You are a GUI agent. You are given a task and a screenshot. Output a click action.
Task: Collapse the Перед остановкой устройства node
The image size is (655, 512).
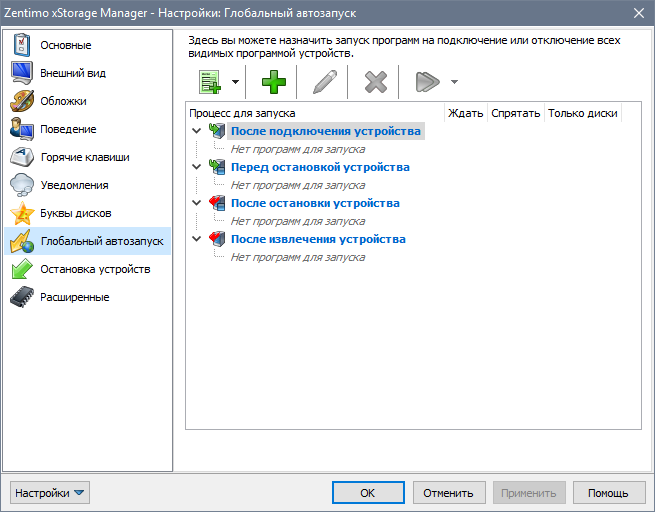tap(196, 167)
